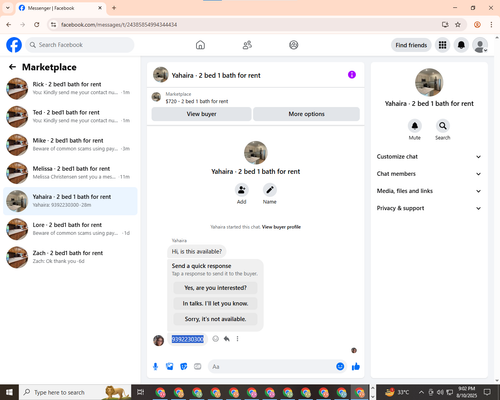The height and width of the screenshot is (400, 500).
Task: Select Yahaira chat in the list
Action: point(70,201)
